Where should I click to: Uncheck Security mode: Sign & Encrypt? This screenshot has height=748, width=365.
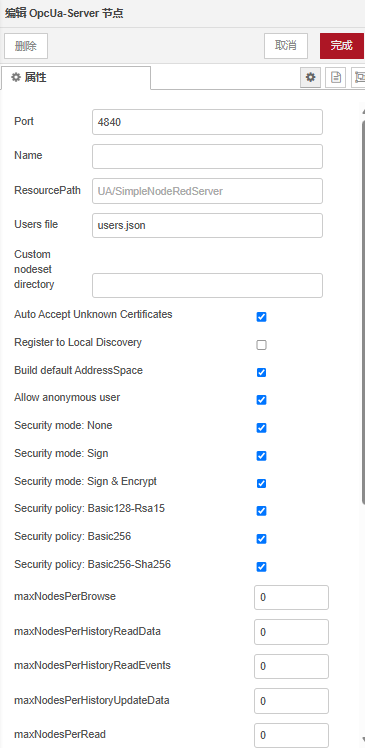click(261, 483)
